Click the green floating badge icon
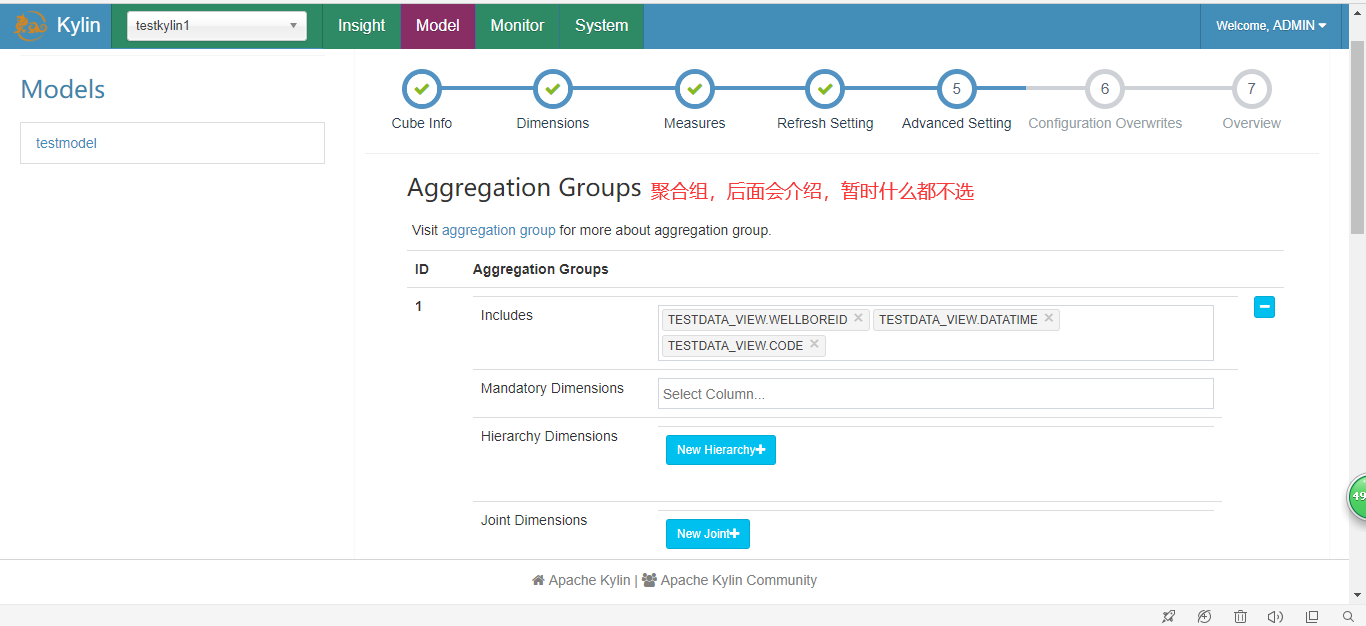The image size is (1366, 626). (x=1357, y=496)
